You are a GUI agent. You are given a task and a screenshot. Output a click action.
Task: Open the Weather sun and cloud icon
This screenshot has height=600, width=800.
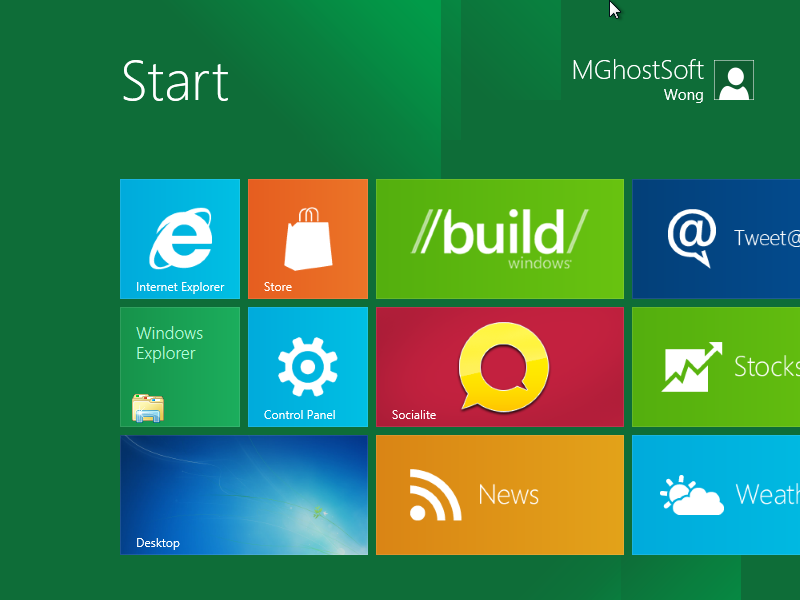[691, 494]
